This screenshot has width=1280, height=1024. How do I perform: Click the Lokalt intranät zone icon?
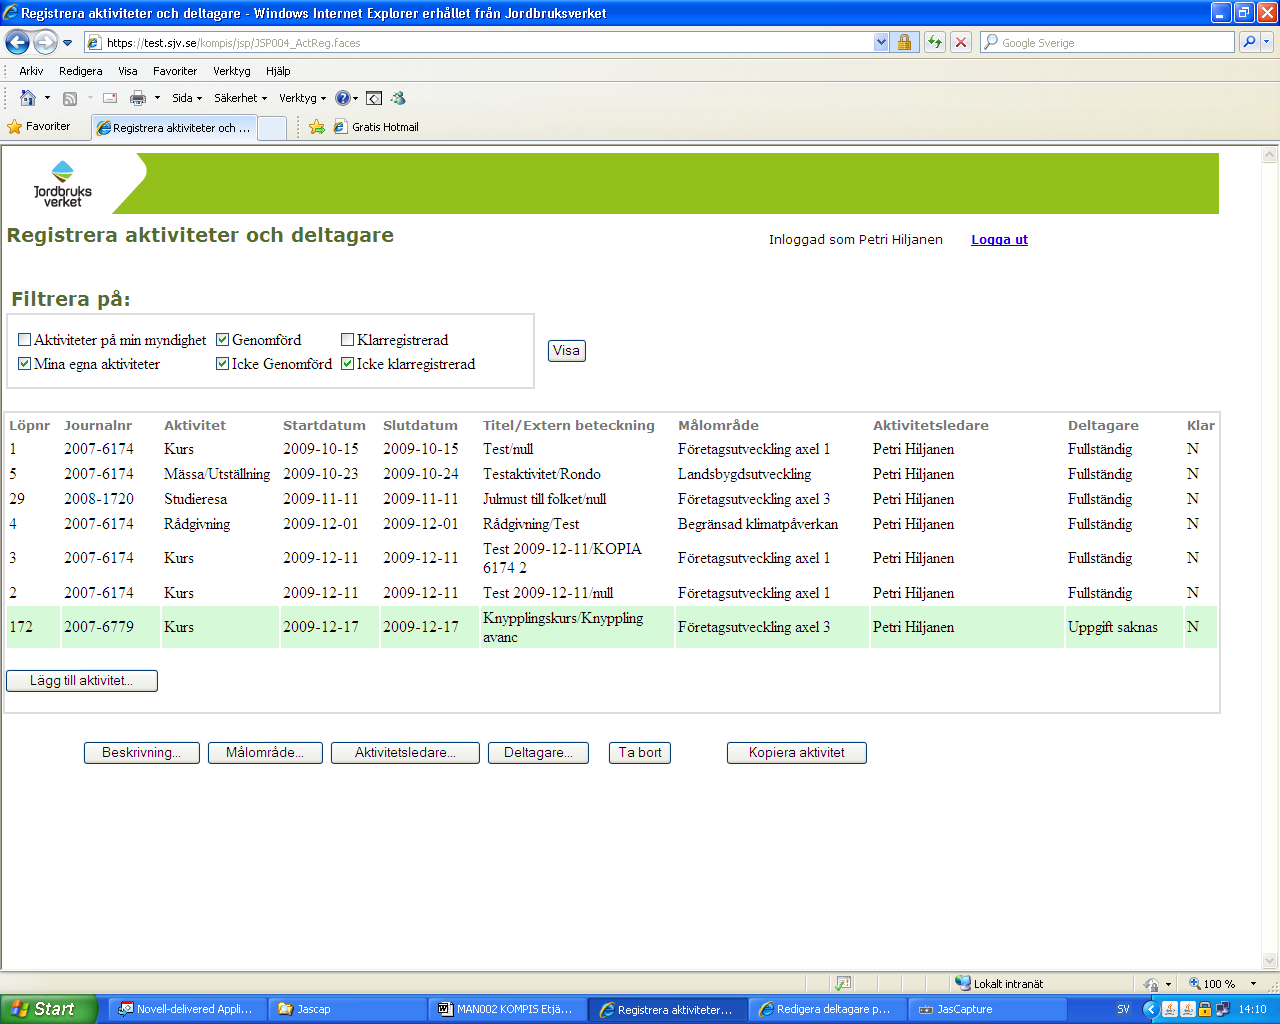click(x=963, y=983)
